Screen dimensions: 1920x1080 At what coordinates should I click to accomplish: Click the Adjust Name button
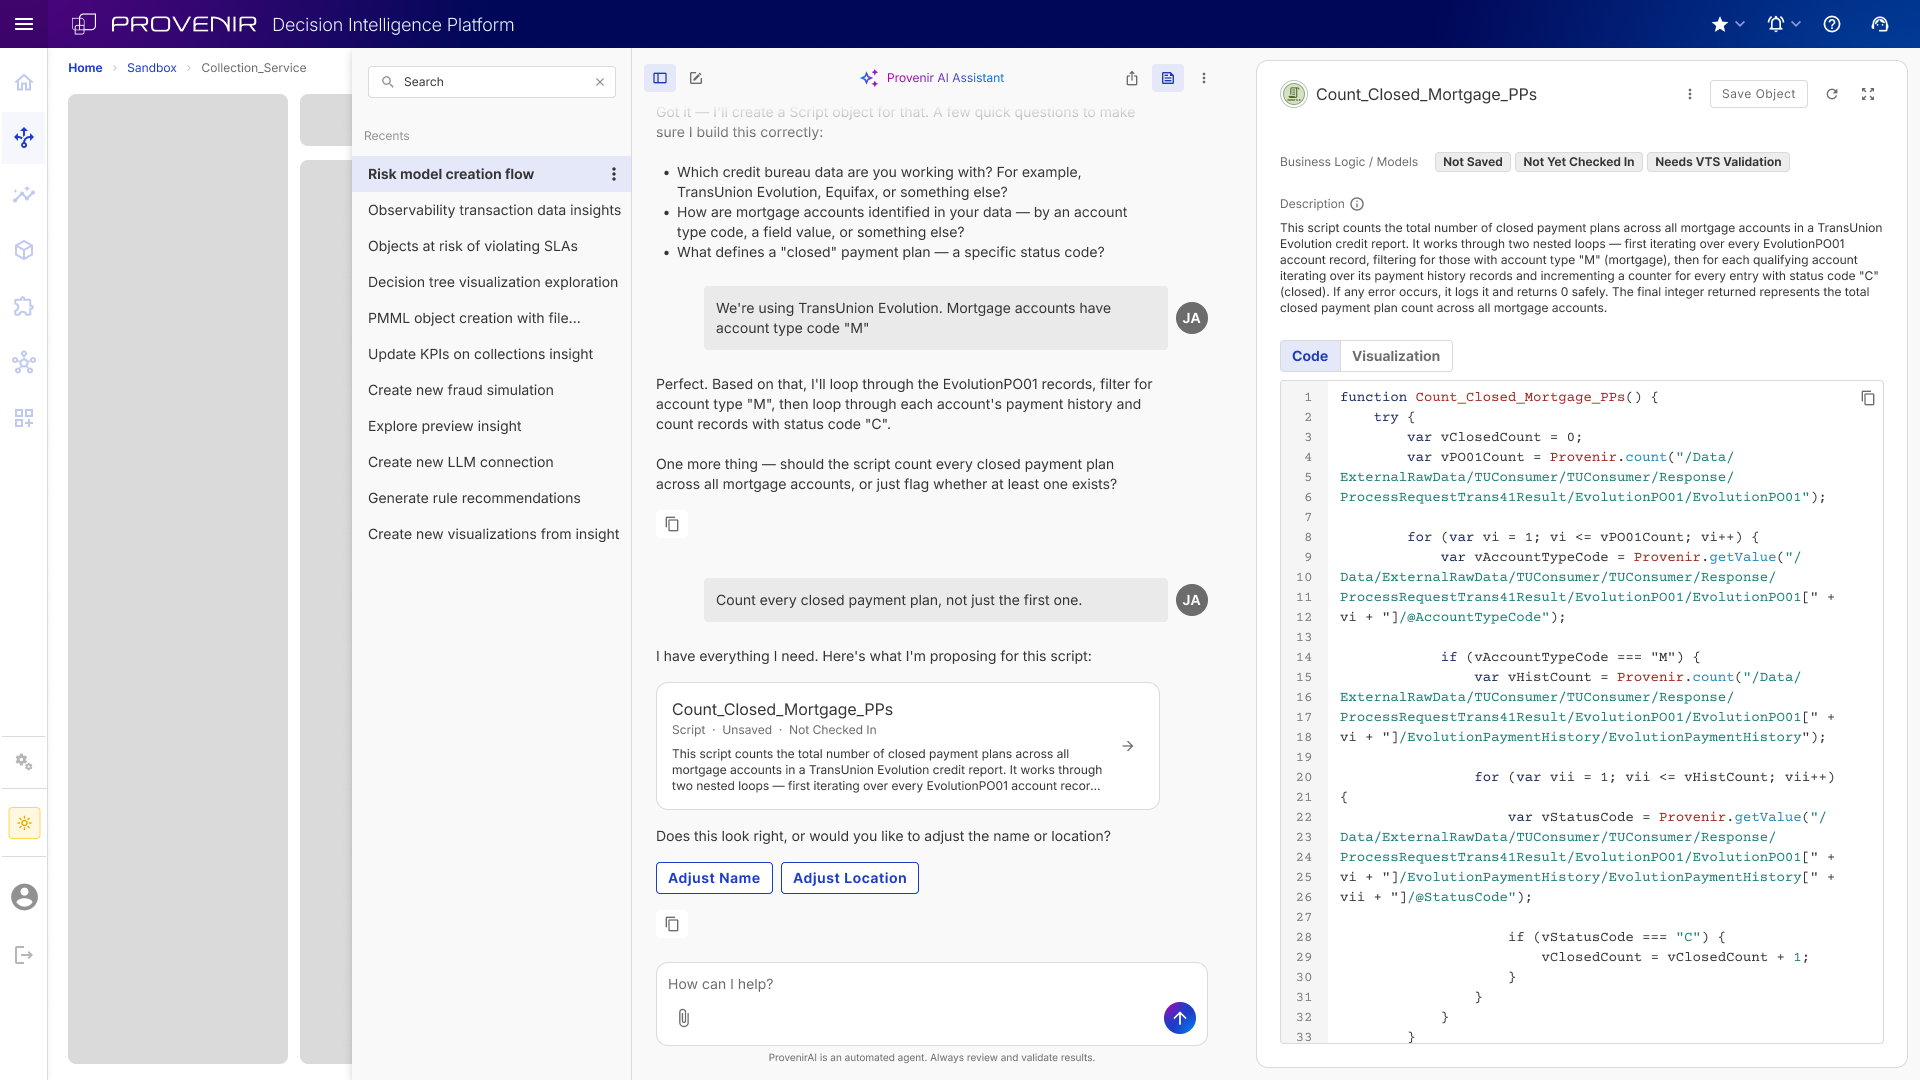point(714,878)
